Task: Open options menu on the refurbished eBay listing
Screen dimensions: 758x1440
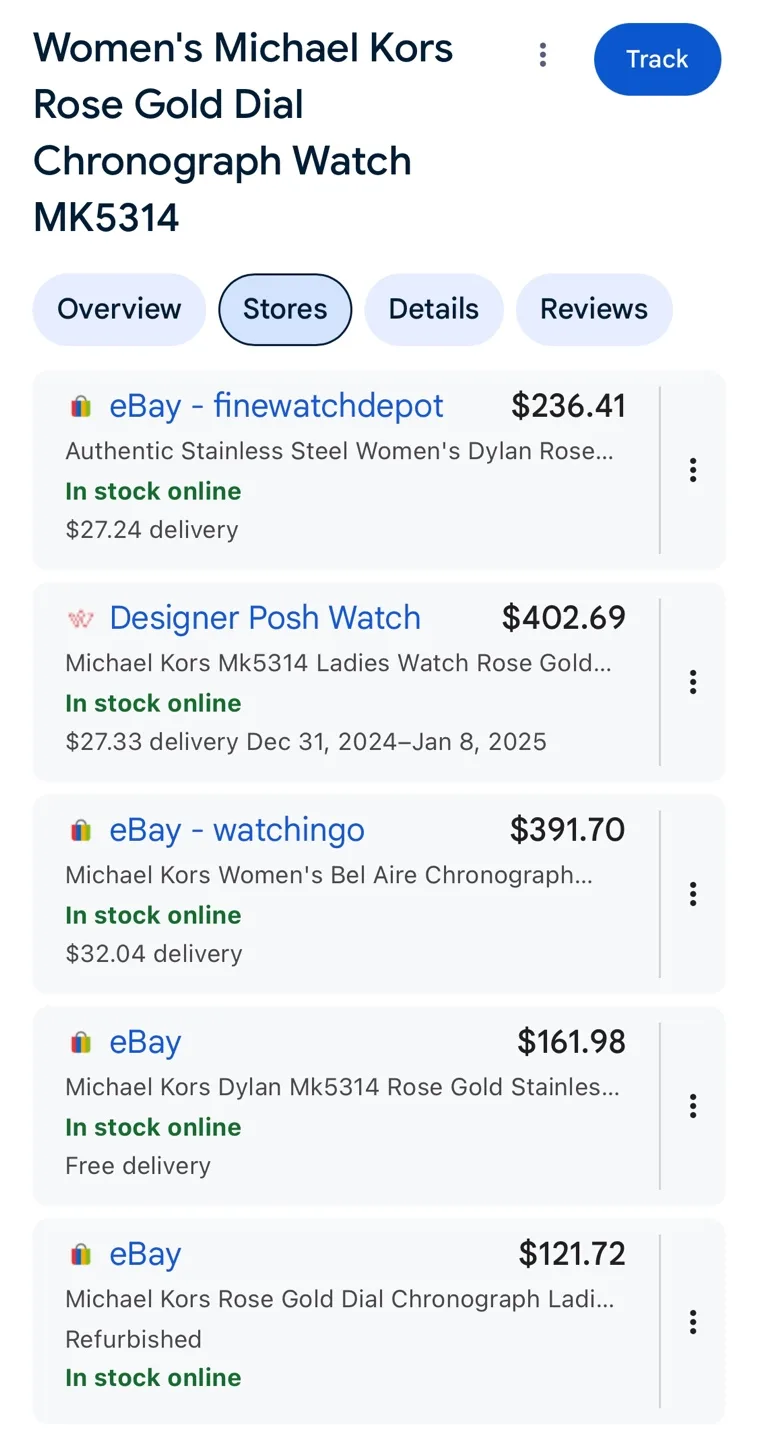Action: [x=692, y=1321]
